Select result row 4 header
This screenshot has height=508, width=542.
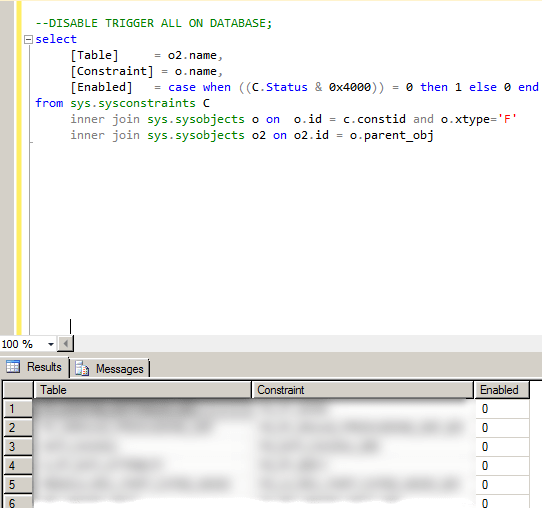(18, 466)
